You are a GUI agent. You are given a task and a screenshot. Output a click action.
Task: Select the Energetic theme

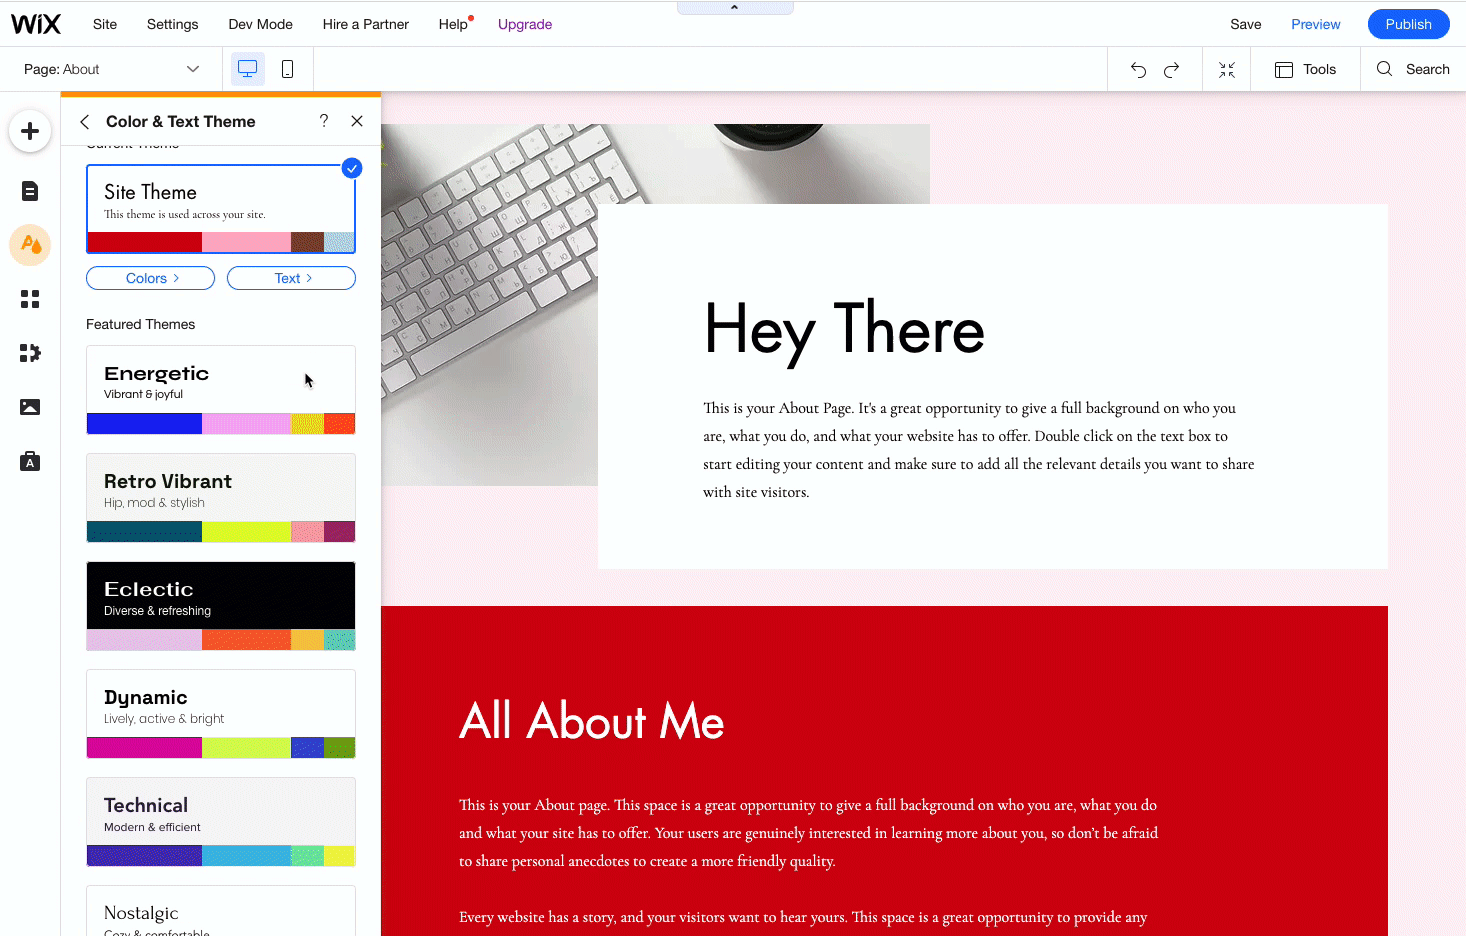[x=221, y=390]
